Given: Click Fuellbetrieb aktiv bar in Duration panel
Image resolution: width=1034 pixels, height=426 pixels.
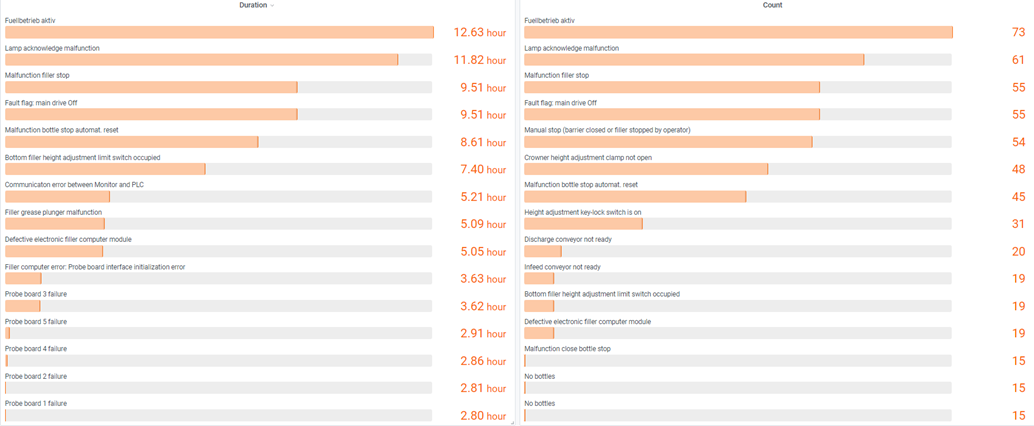Looking at the screenshot, I should (219, 33).
